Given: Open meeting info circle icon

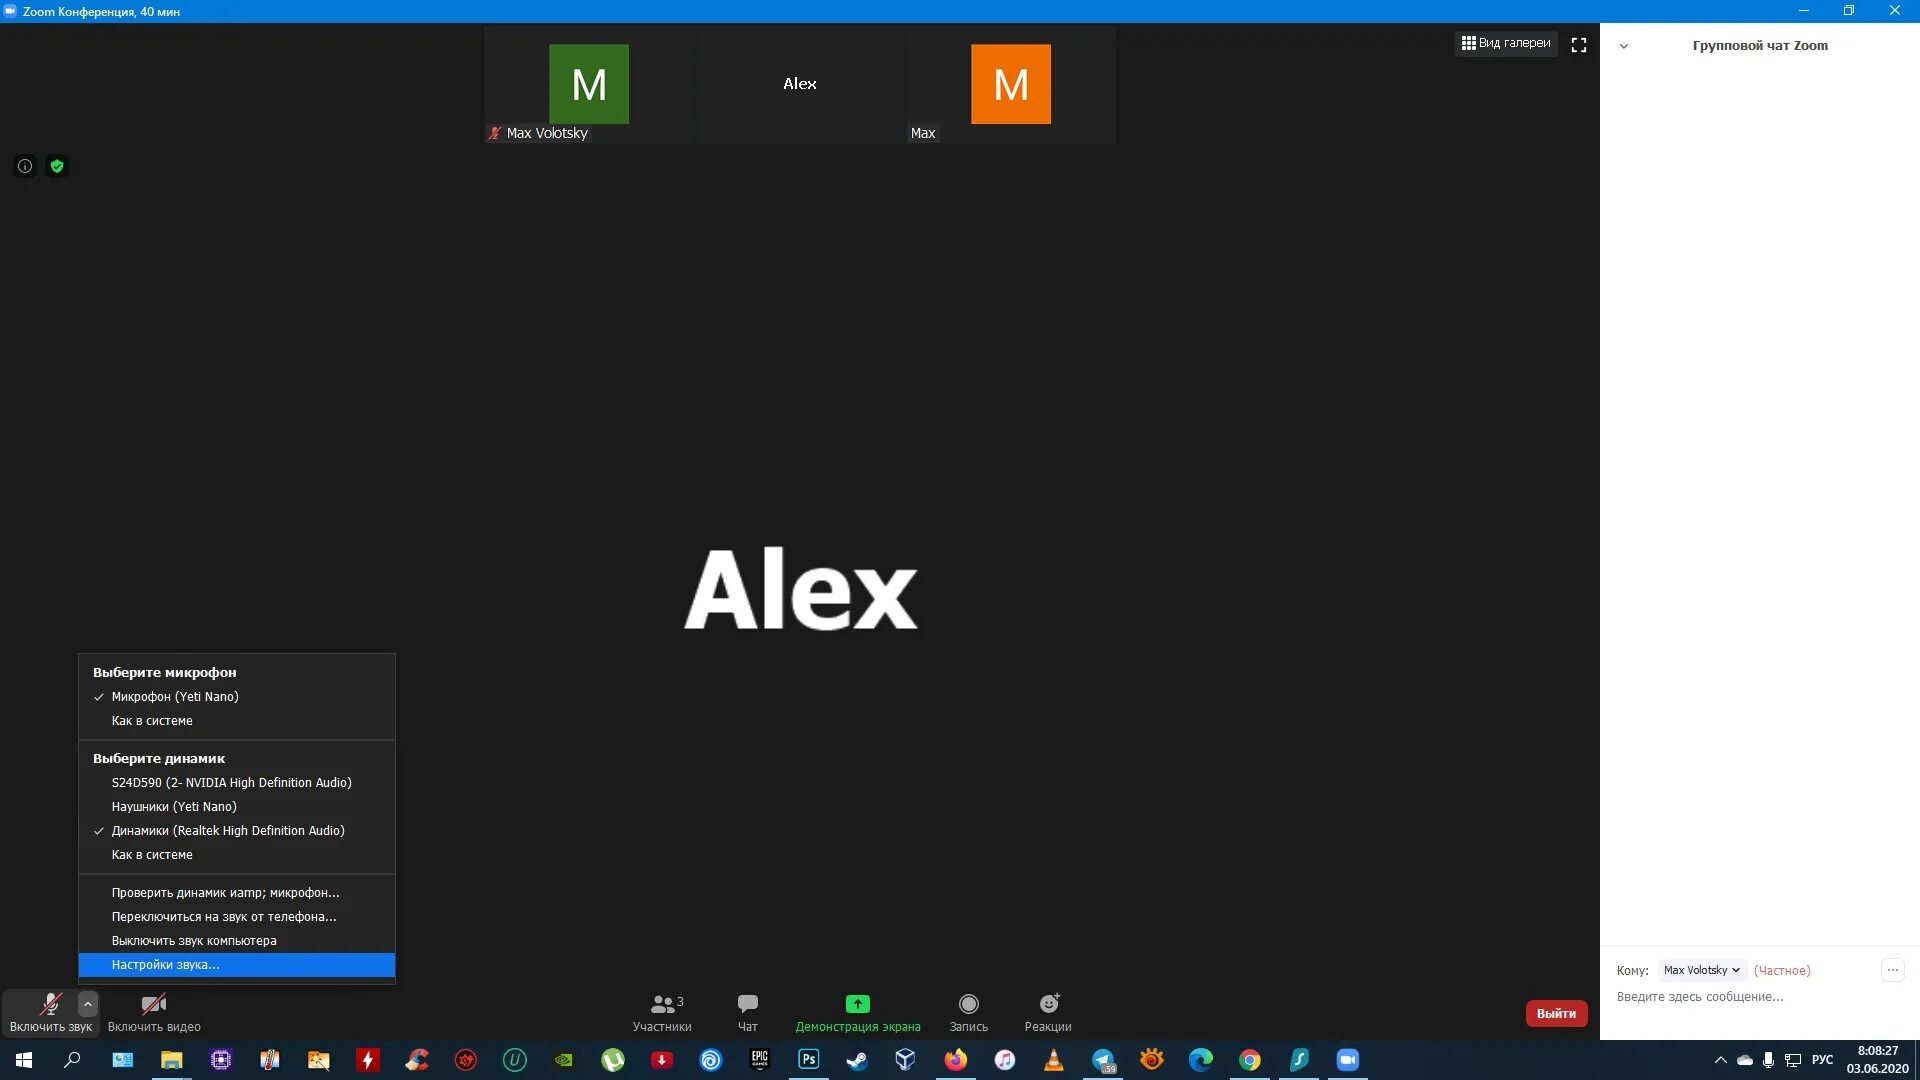Looking at the screenshot, I should (x=25, y=166).
